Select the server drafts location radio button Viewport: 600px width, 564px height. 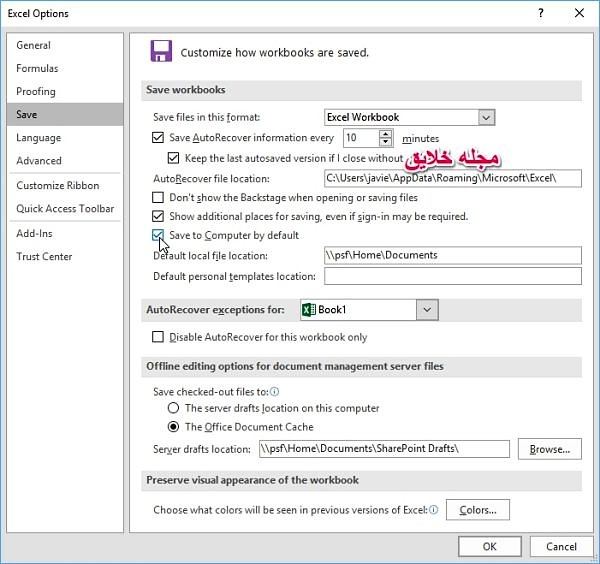173,408
